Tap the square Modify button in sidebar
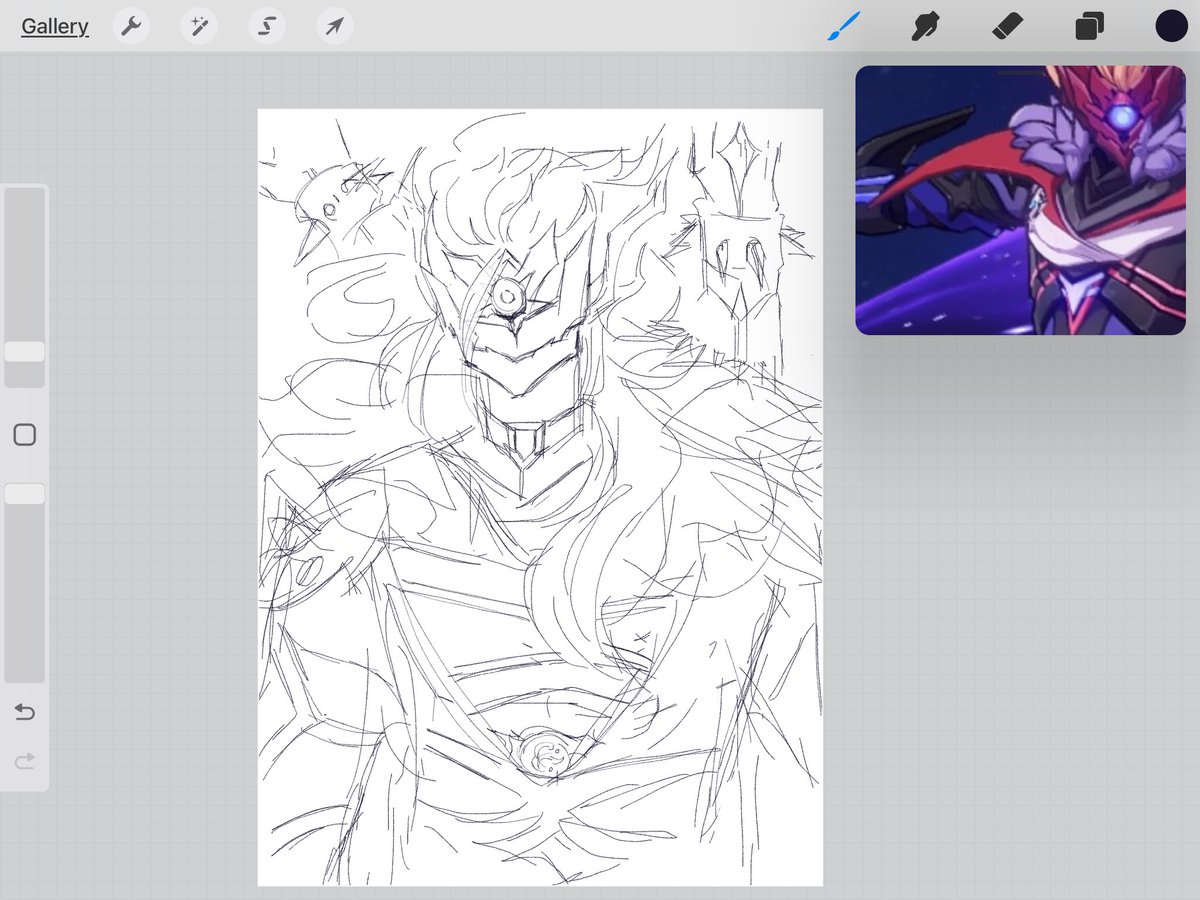The image size is (1200, 900). pyautogui.click(x=25, y=435)
